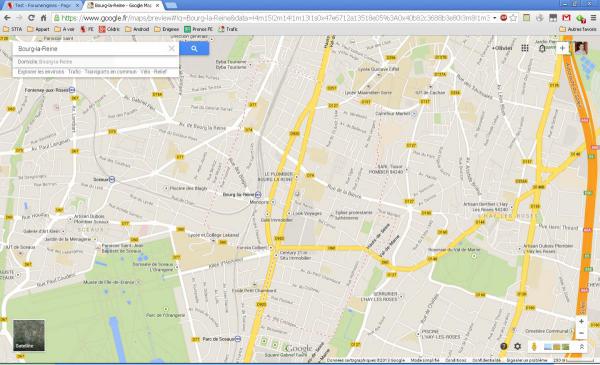Image resolution: width=600 pixels, height=365 pixels.
Task: Reload the page with the refresh icon
Action: click(31, 18)
